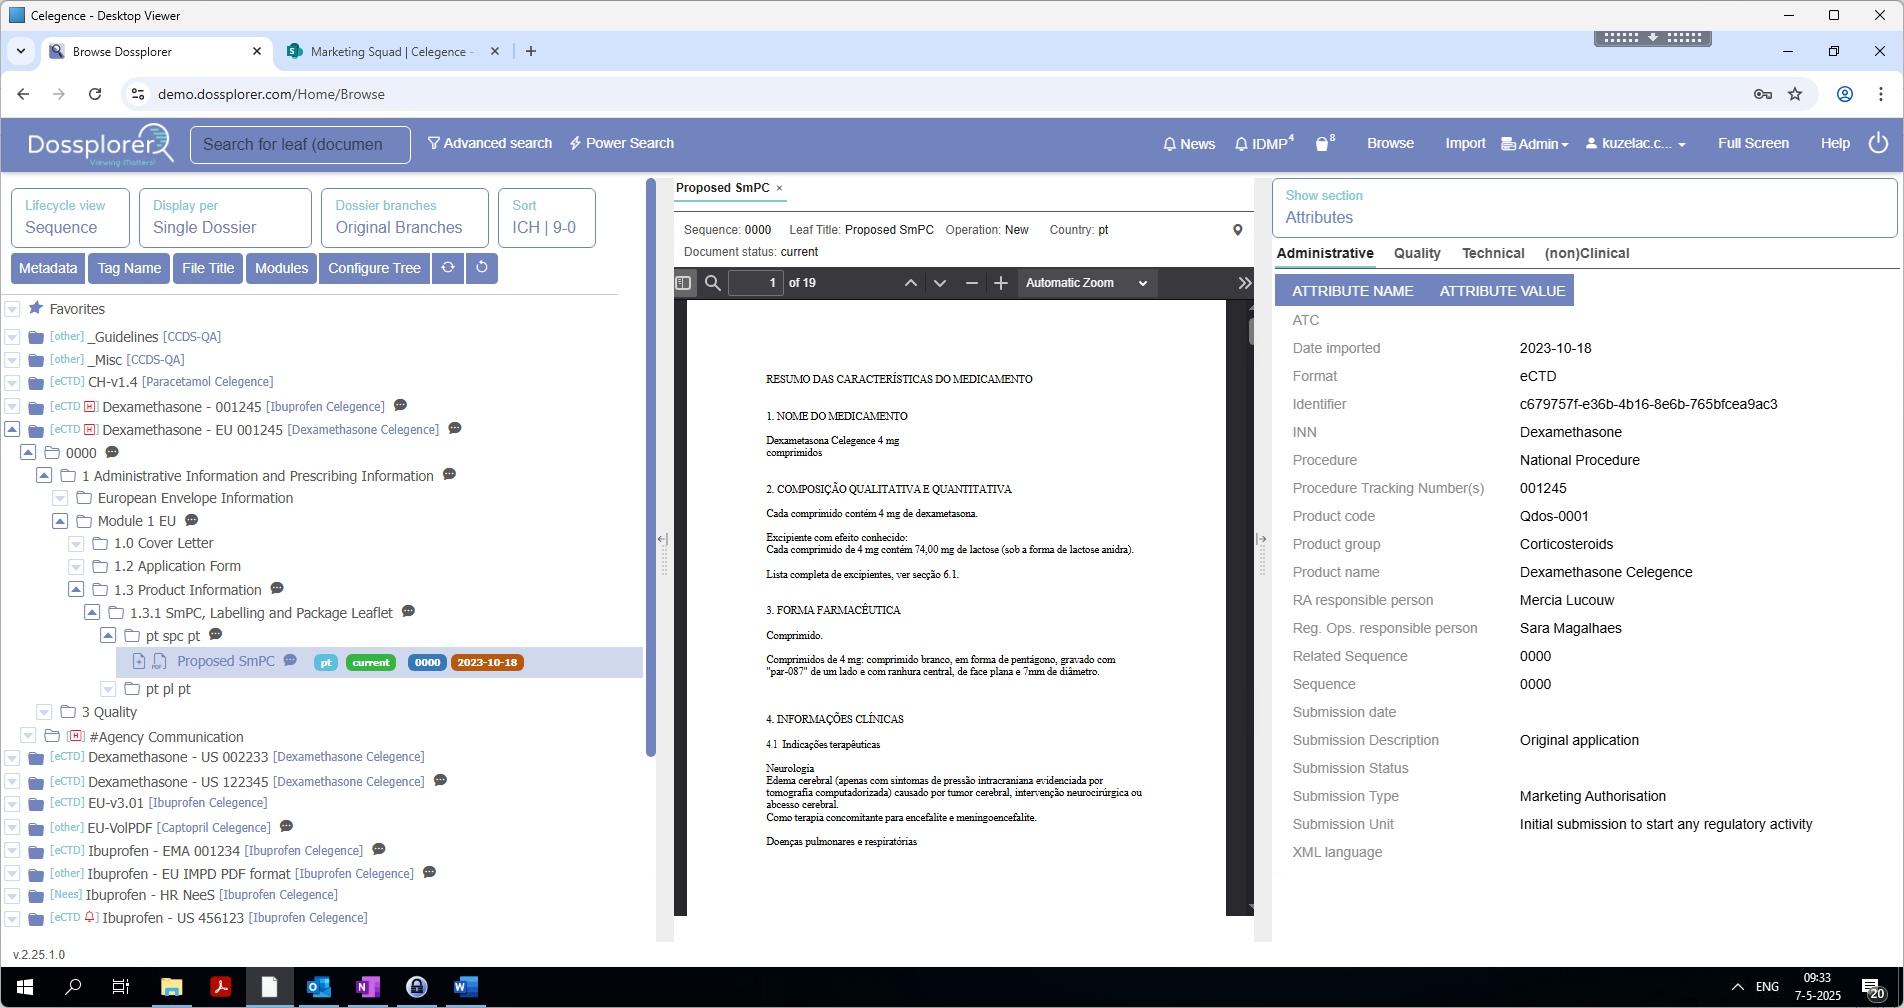1904x1008 pixels.
Task: Click the location pin icon in document header
Action: pos(1237,230)
